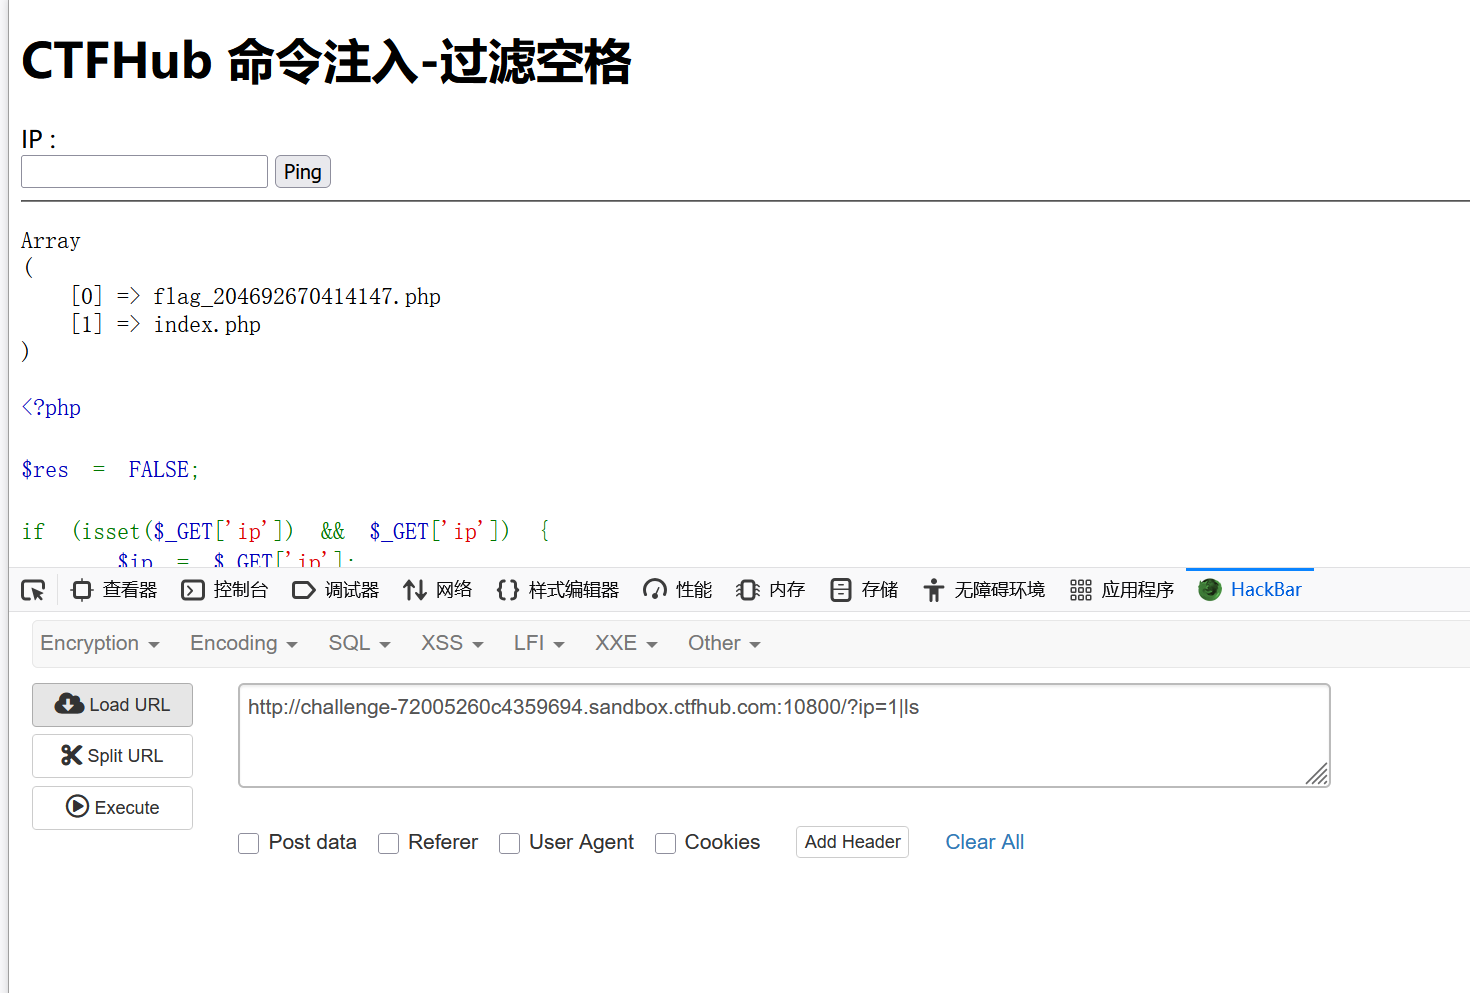This screenshot has height=993, width=1470.
Task: Click the element picker arrow icon
Action: tap(33, 590)
